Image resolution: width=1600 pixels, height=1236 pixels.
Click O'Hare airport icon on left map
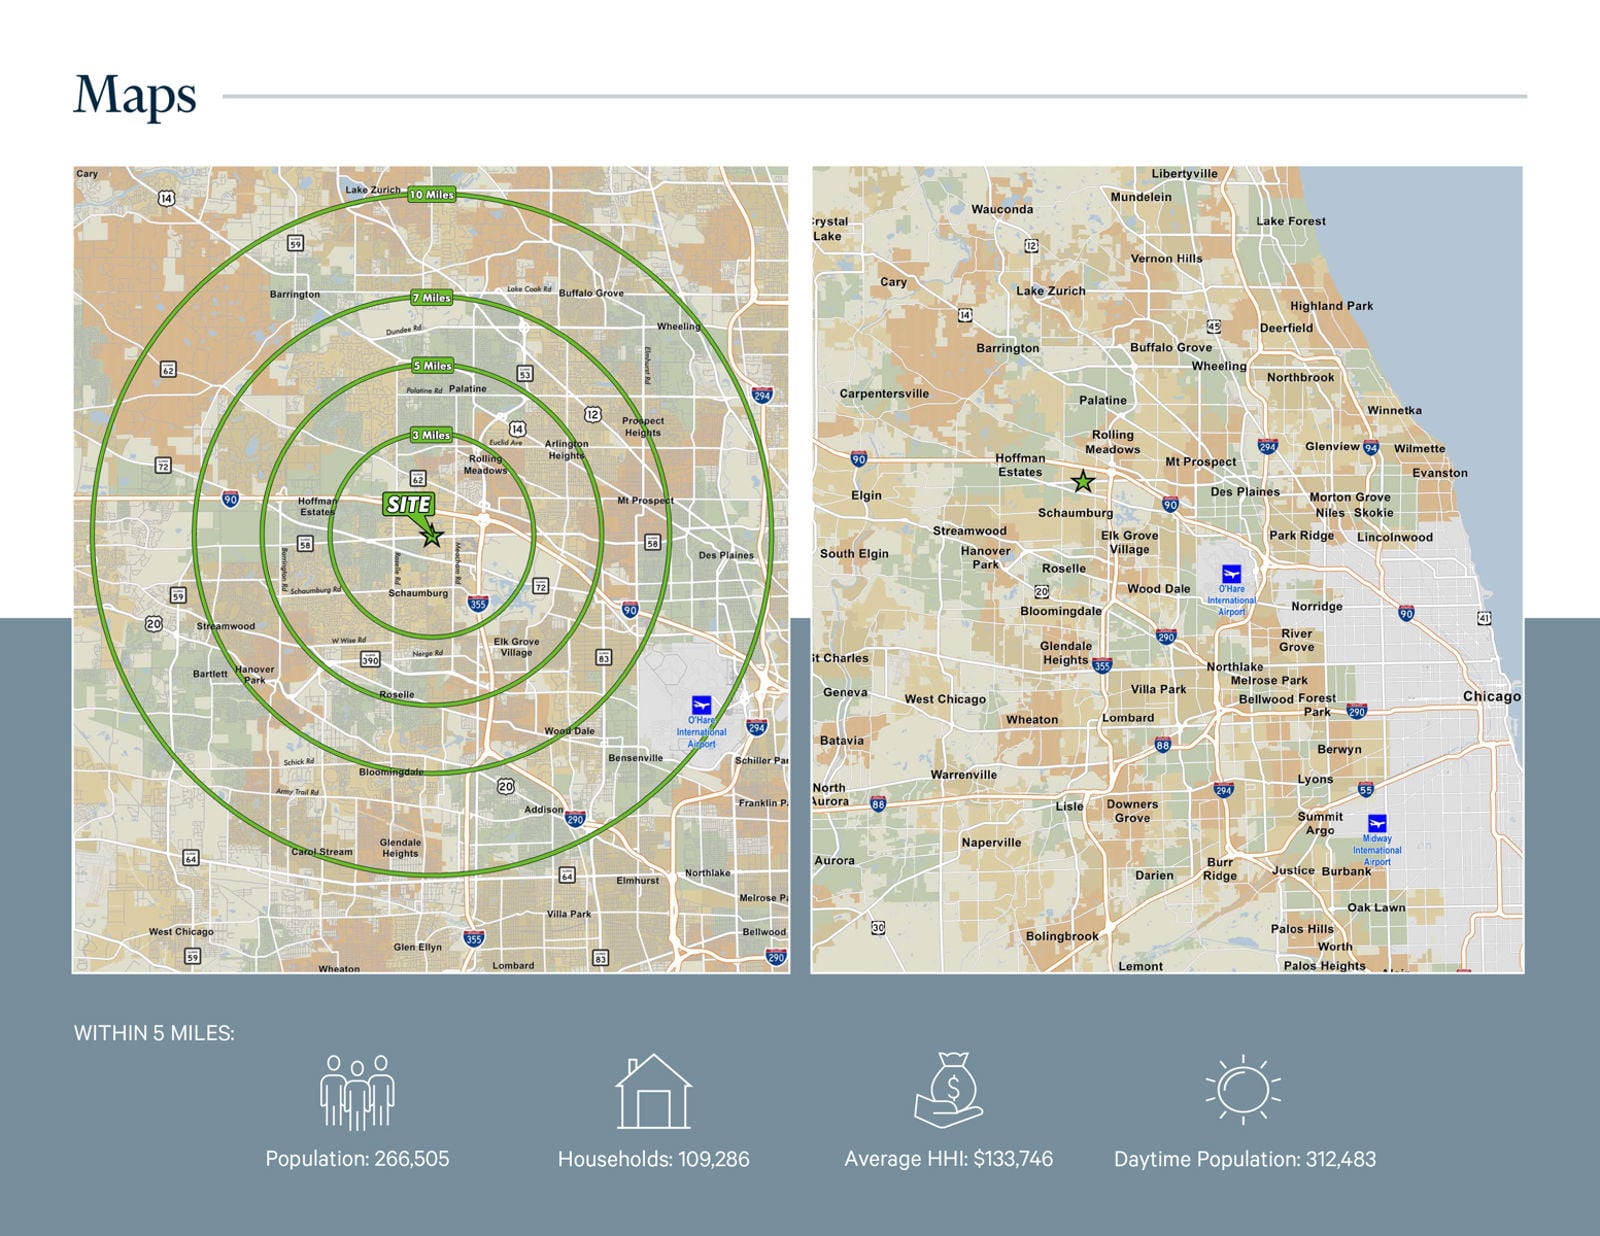[701, 705]
